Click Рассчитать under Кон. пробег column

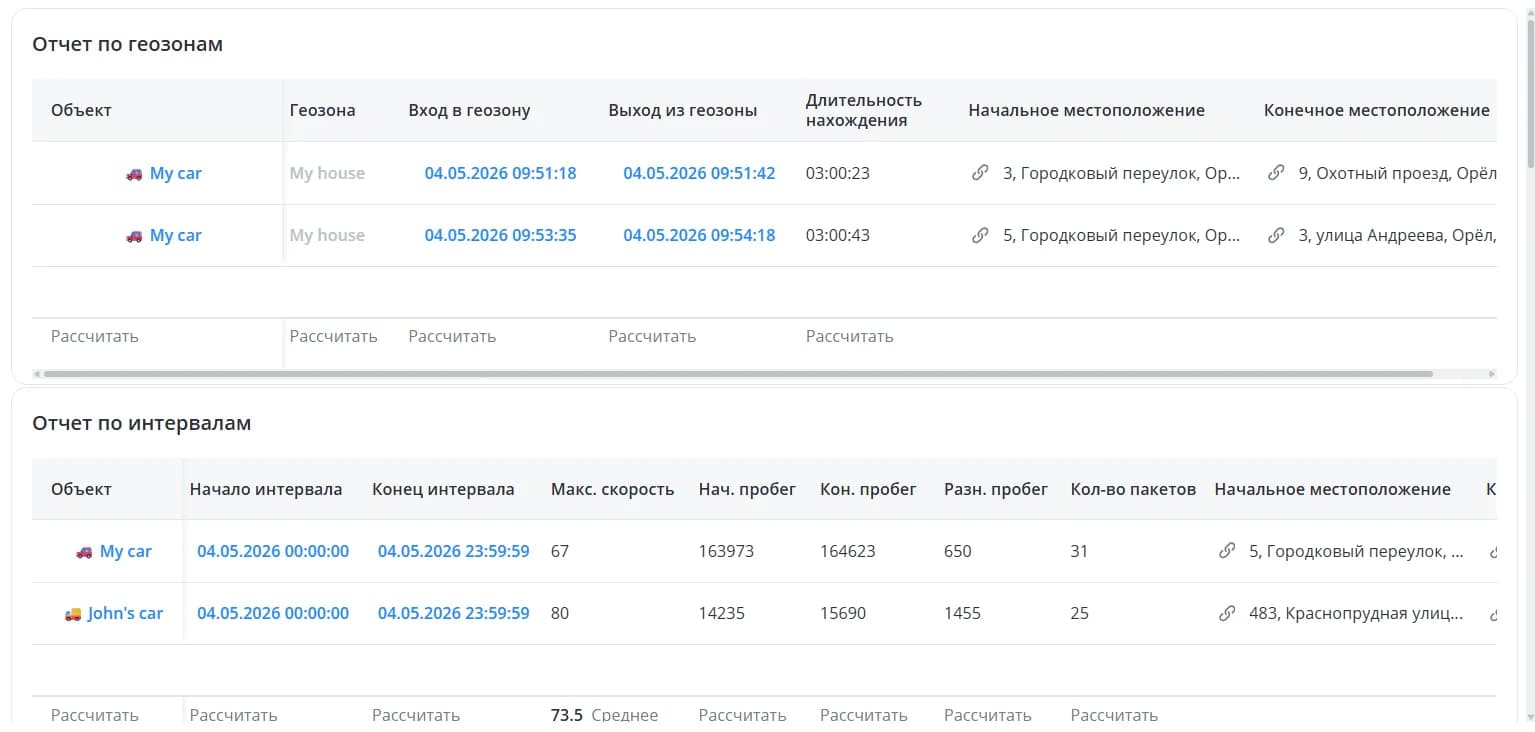864,715
